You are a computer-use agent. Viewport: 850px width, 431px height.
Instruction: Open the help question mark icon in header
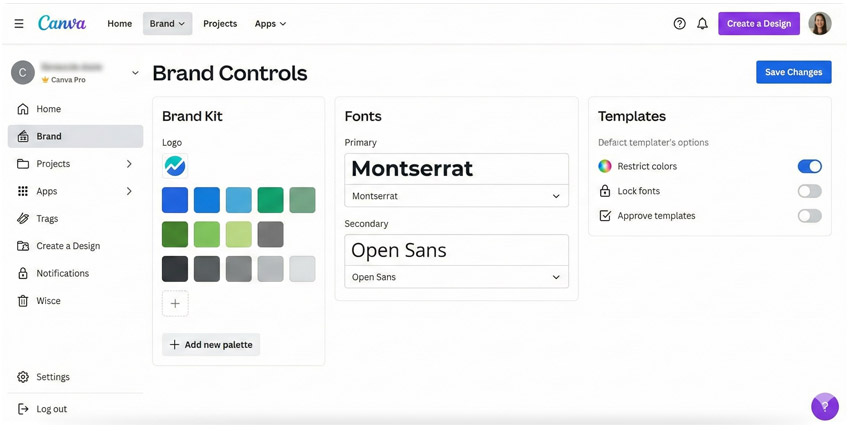coord(679,23)
